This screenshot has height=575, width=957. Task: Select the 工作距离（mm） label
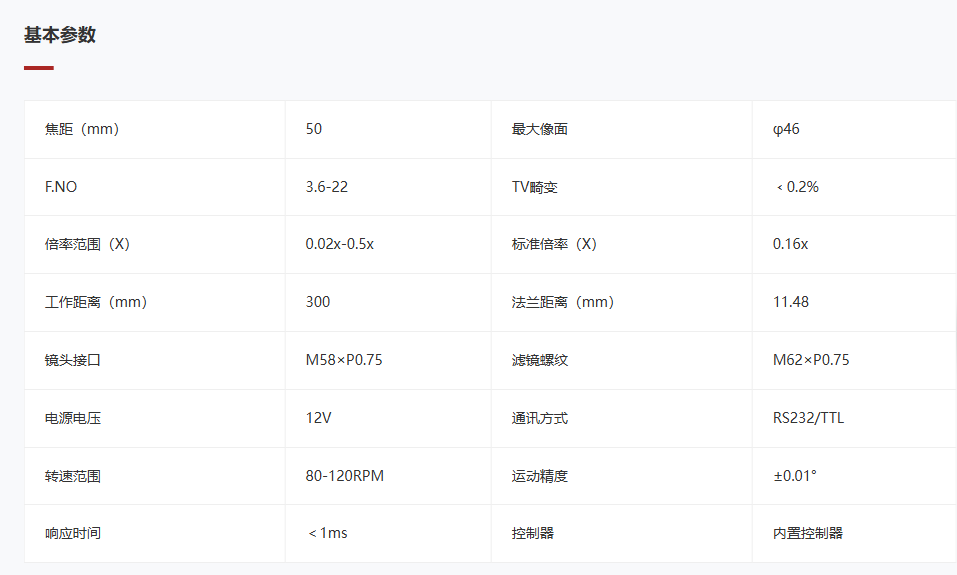coord(96,302)
